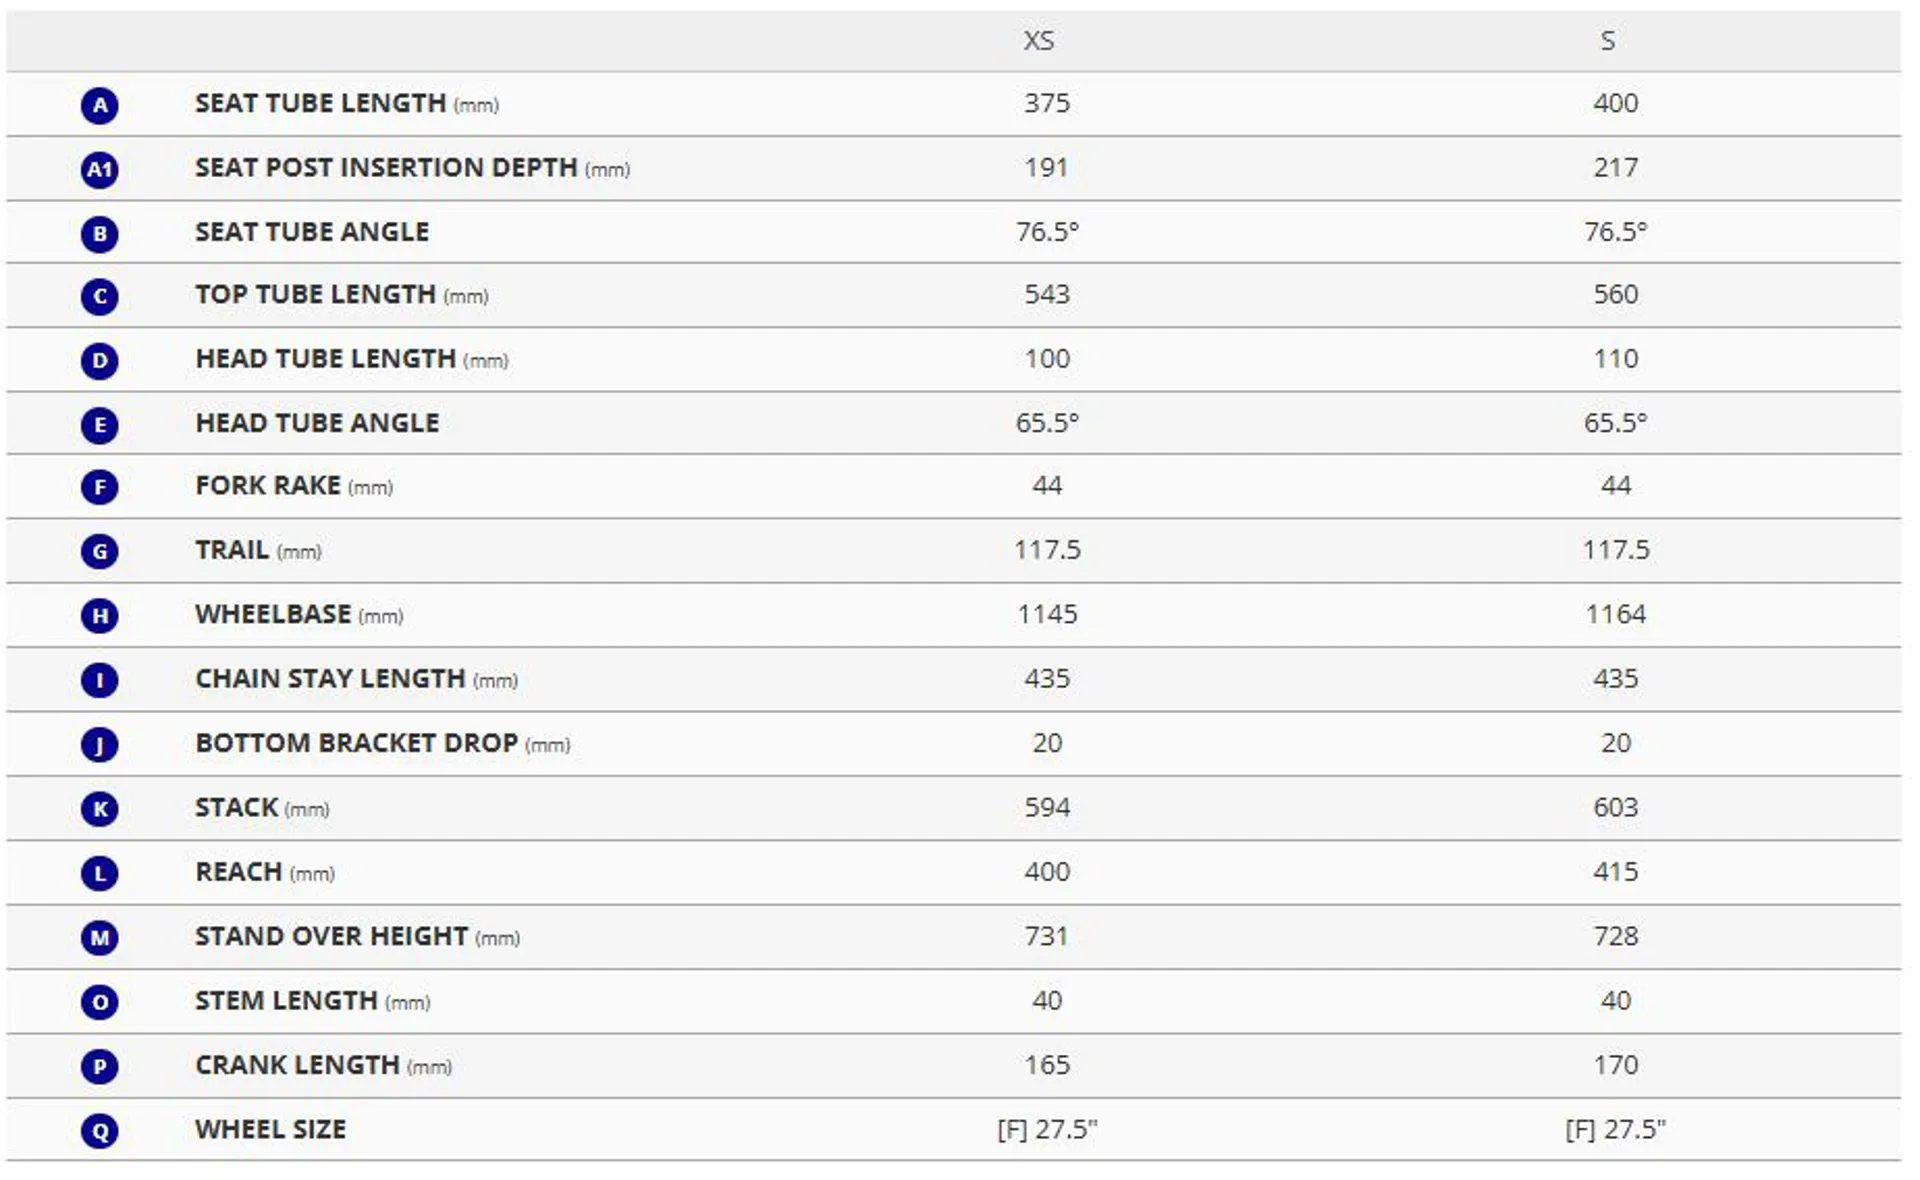
Task: Select the H badge for Wheelbase
Action: click(100, 615)
